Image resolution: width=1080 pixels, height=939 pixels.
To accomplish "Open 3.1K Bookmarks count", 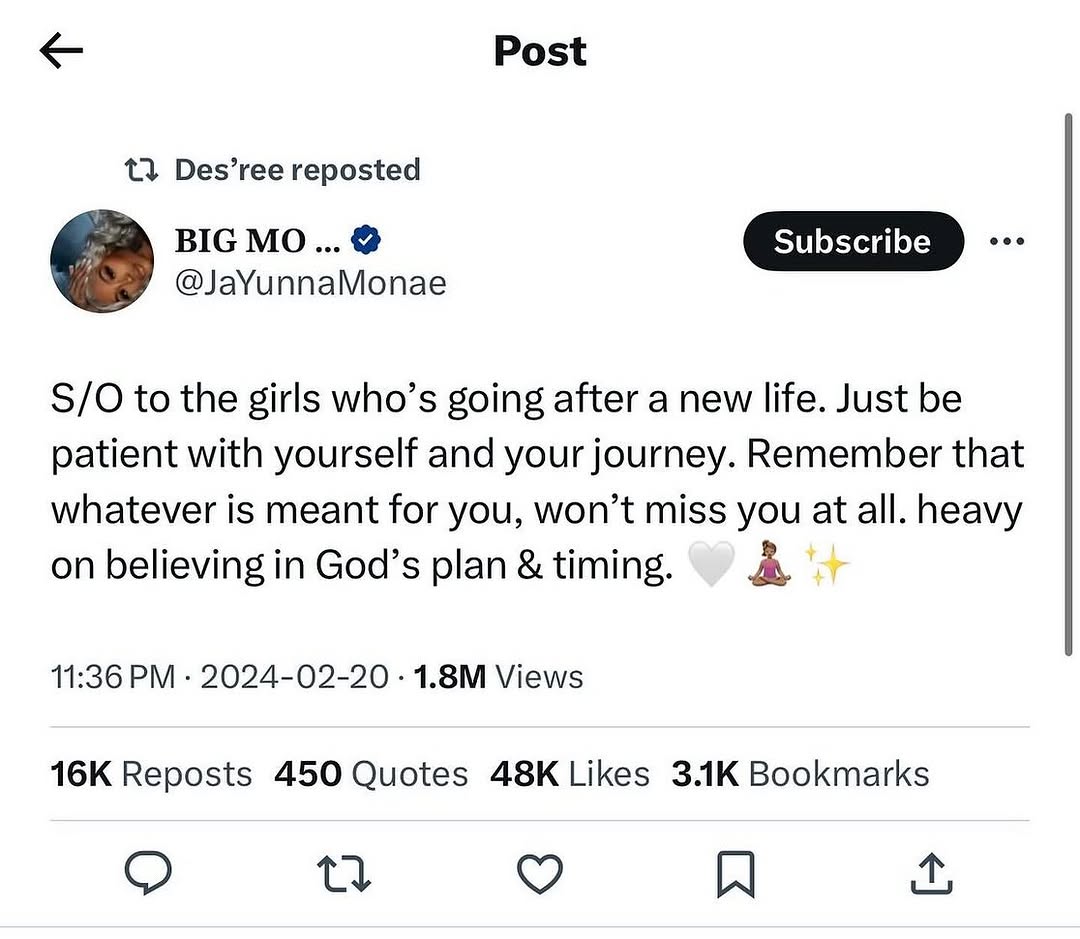I will [x=800, y=774].
